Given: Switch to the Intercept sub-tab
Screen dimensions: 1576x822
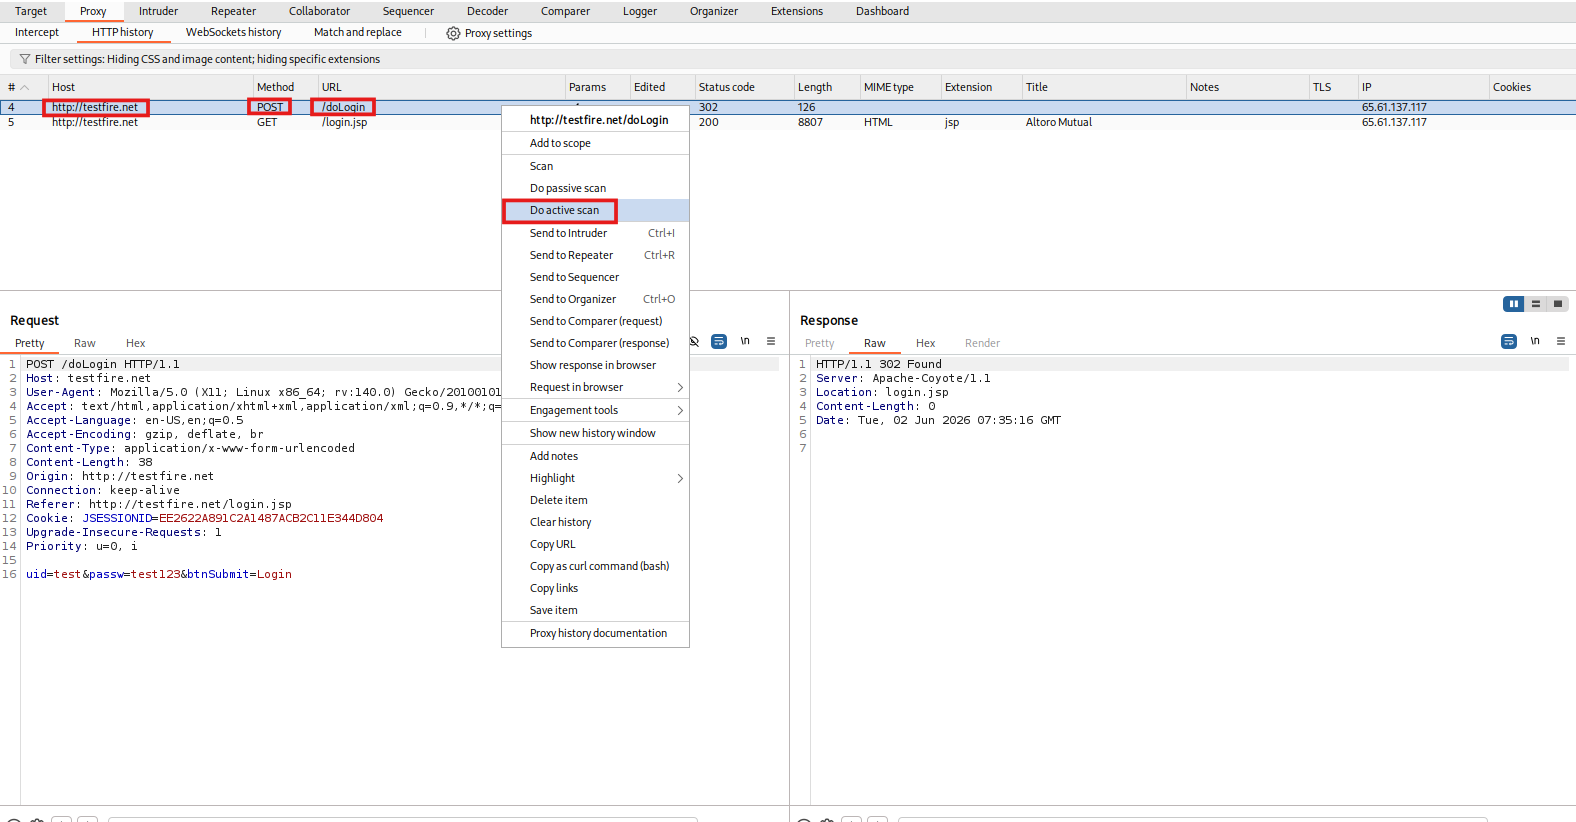Looking at the screenshot, I should click(37, 33).
